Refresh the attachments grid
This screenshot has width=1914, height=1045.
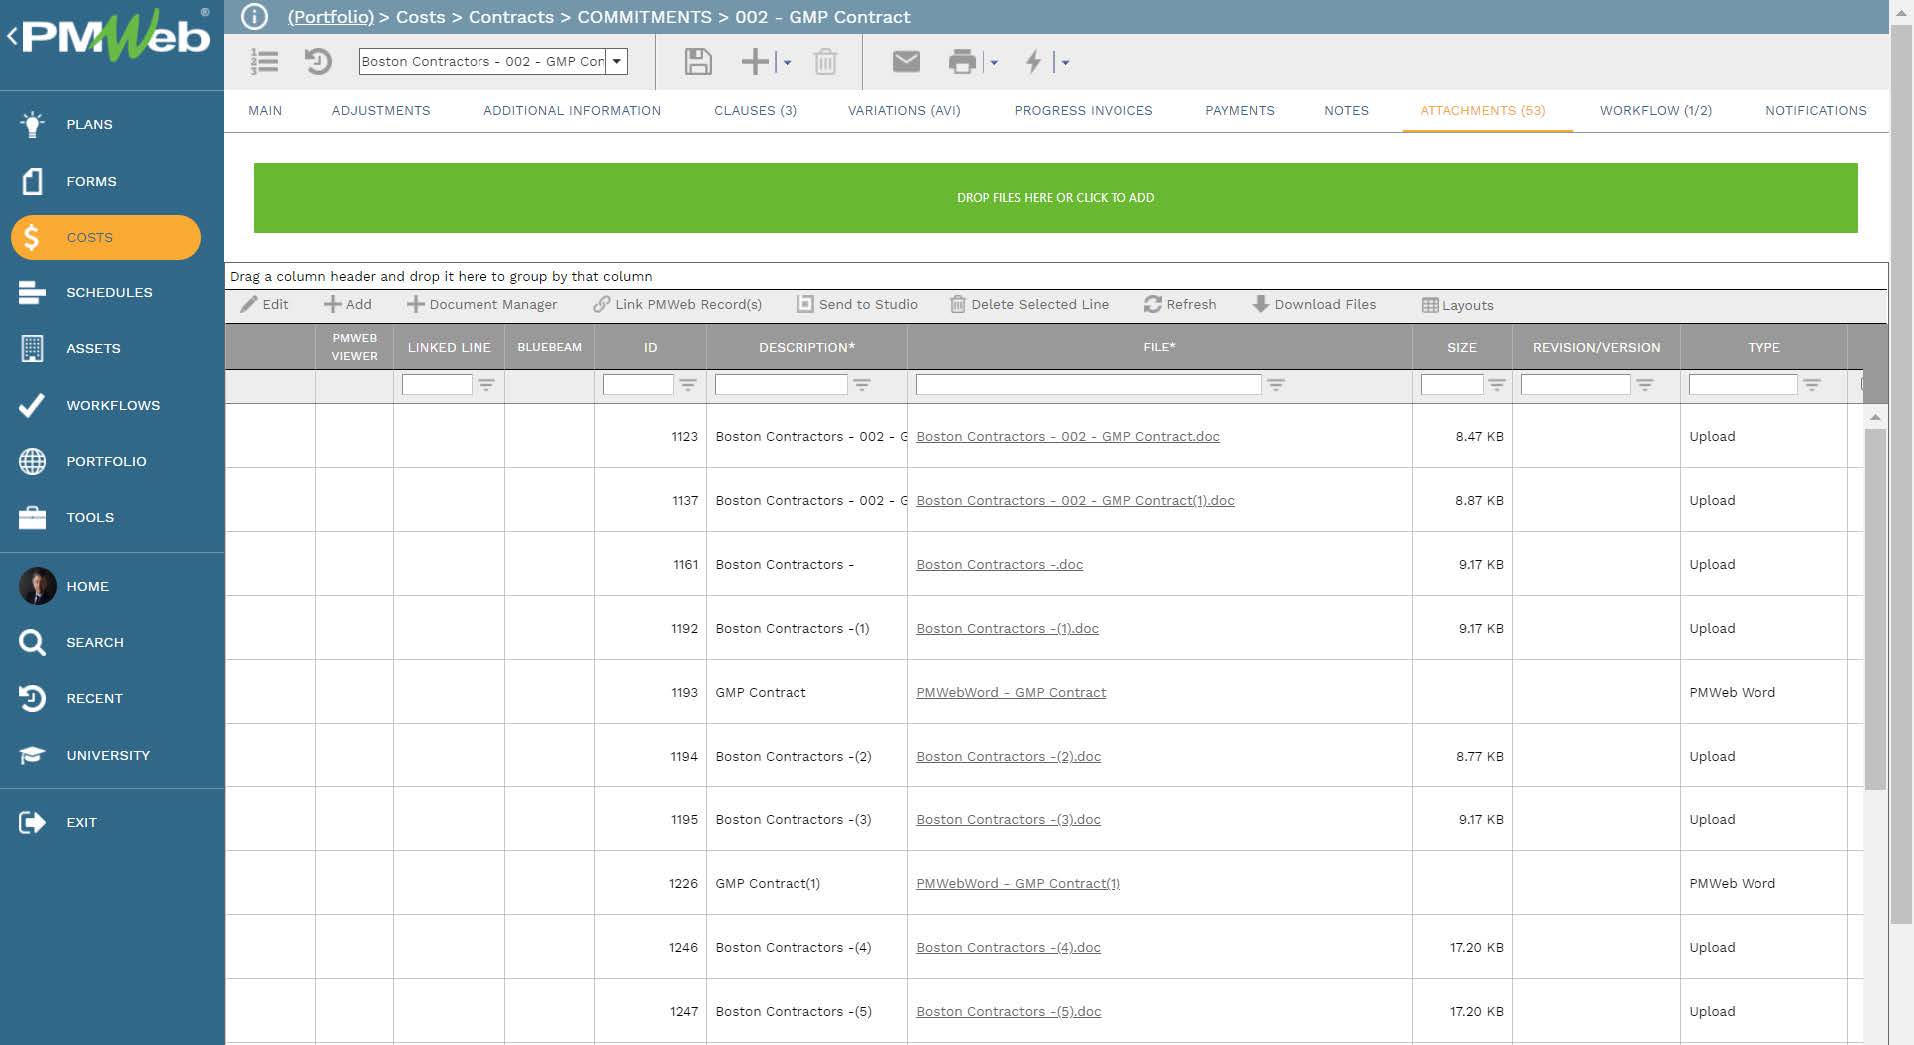click(x=1181, y=304)
